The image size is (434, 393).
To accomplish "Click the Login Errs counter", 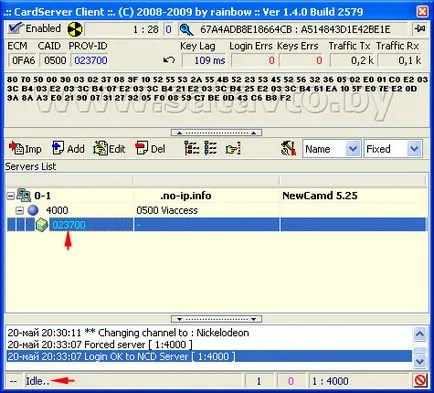I will click(254, 61).
